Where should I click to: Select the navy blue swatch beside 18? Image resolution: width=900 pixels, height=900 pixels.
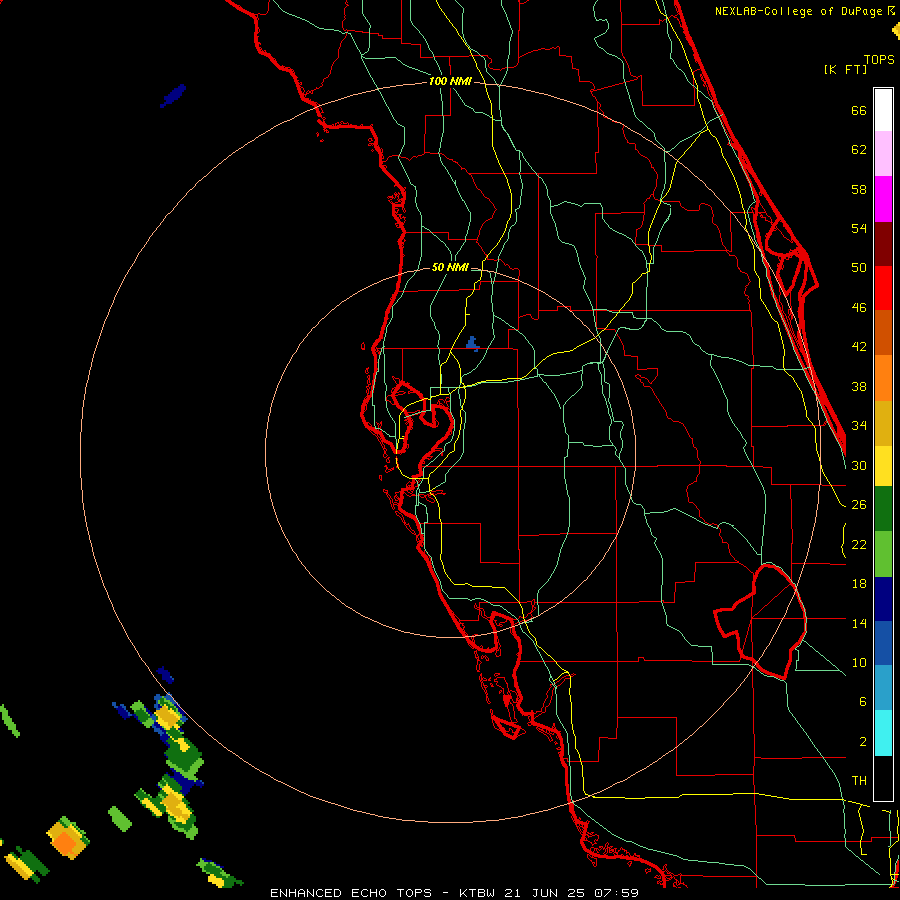883,599
